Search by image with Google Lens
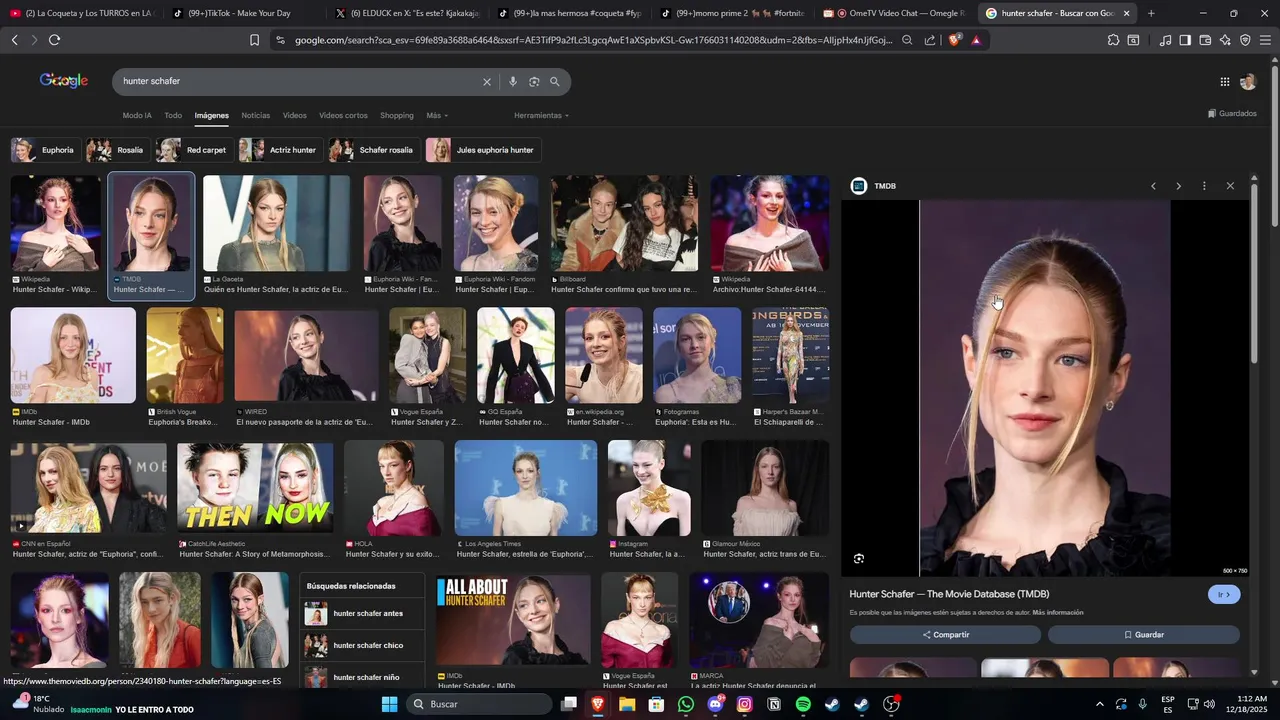 pyautogui.click(x=534, y=82)
